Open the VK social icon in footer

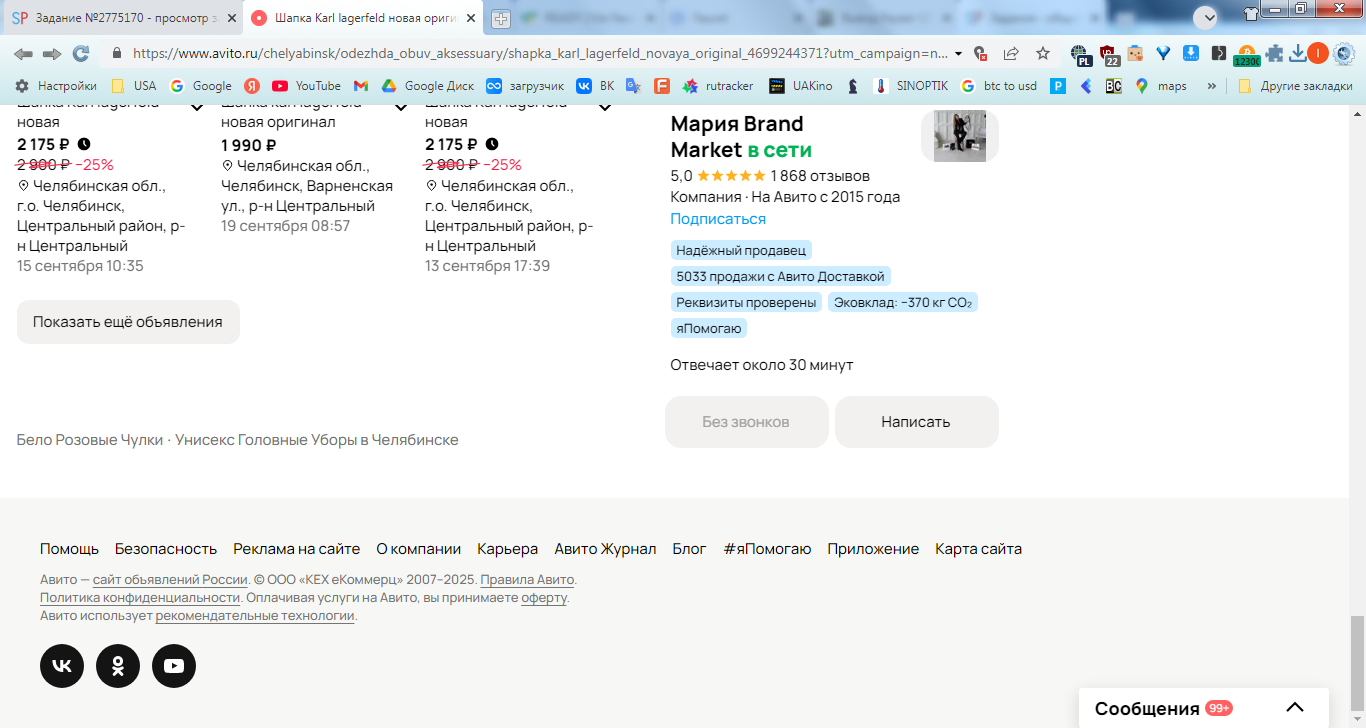pos(62,666)
